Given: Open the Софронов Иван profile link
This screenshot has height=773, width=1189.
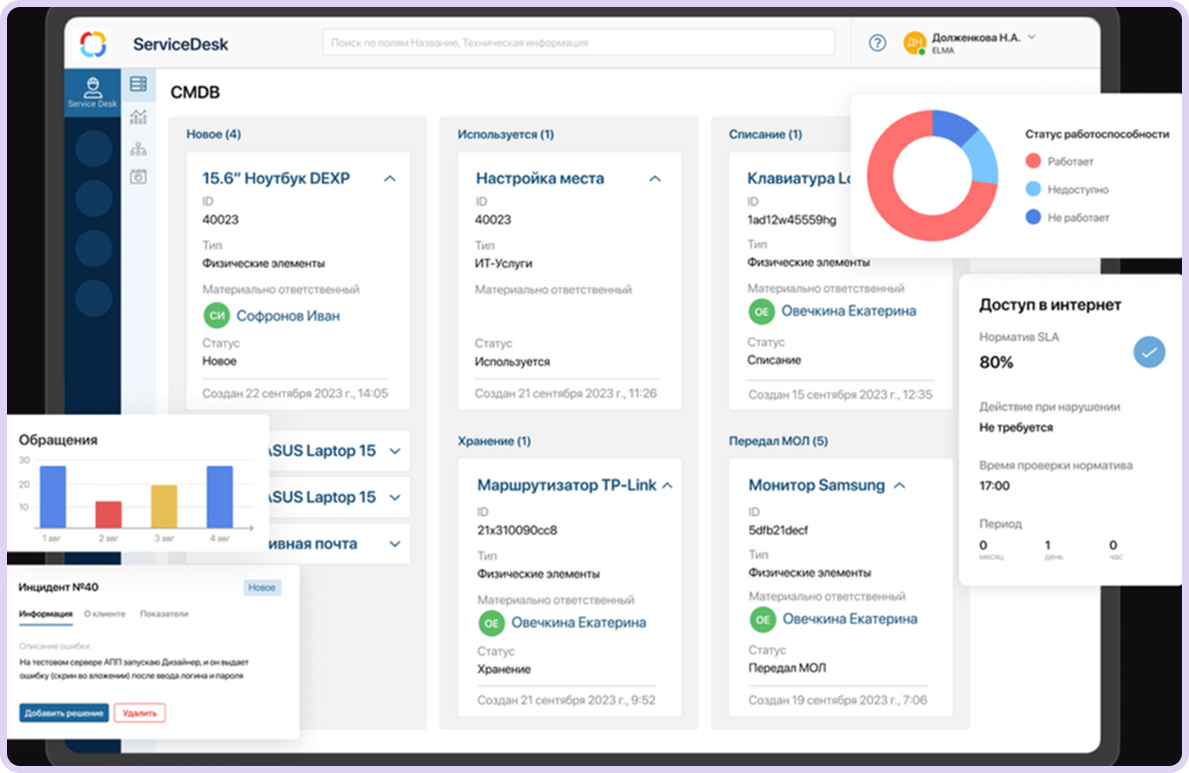Looking at the screenshot, I should 288,316.
